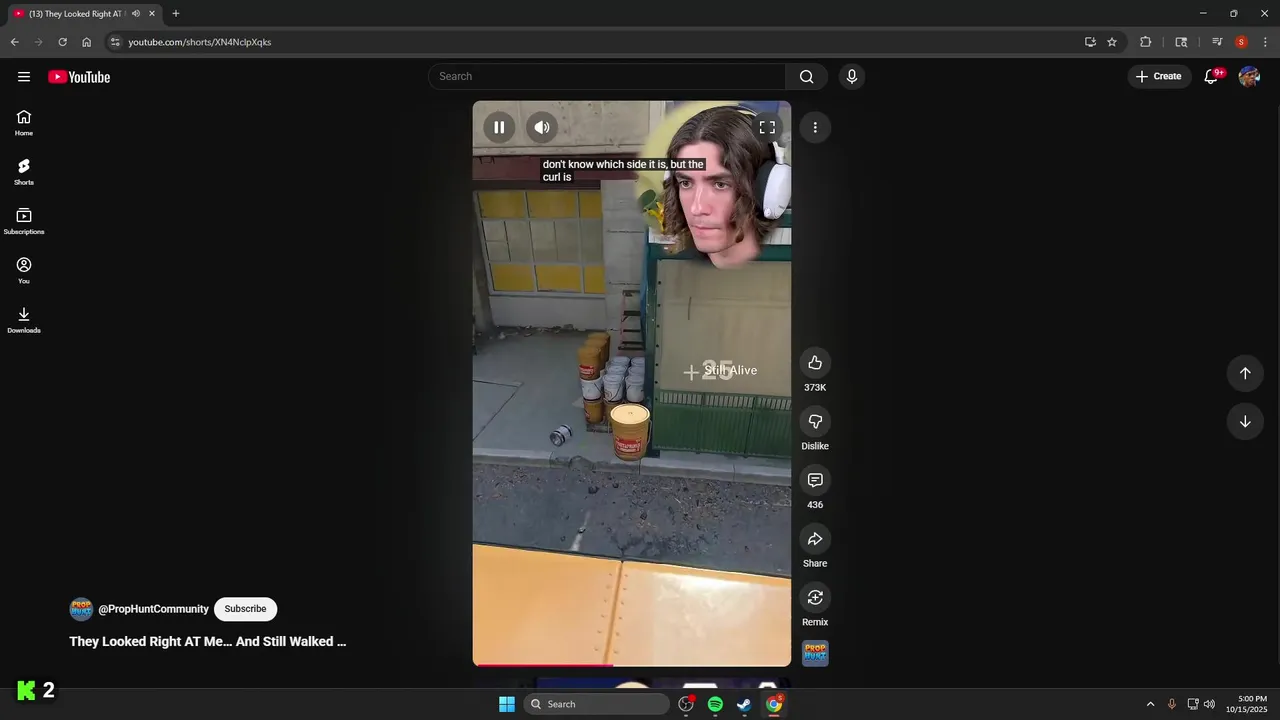Open the Windows Start menu
This screenshot has height=720, width=1280.
(x=507, y=704)
